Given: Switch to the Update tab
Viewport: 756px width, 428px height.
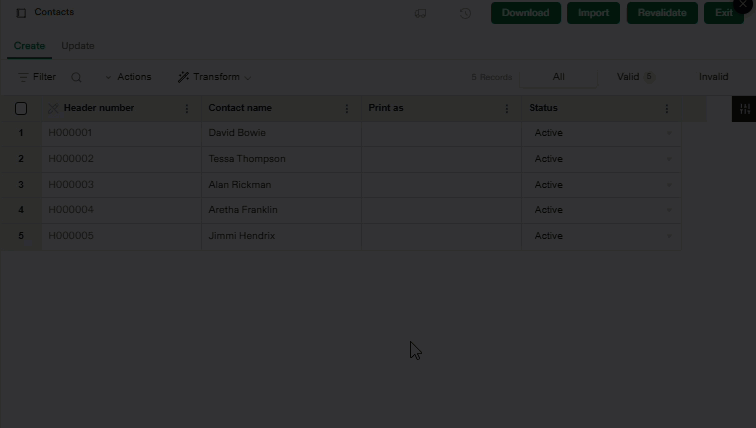Looking at the screenshot, I should 78,46.
